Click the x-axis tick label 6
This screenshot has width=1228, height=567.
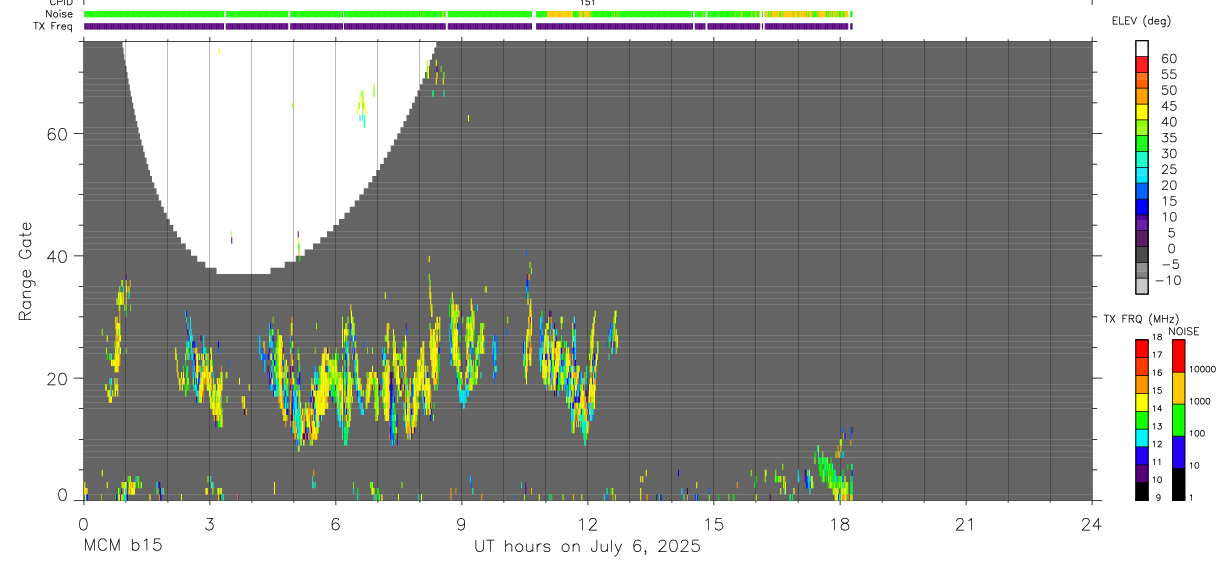click(x=335, y=525)
